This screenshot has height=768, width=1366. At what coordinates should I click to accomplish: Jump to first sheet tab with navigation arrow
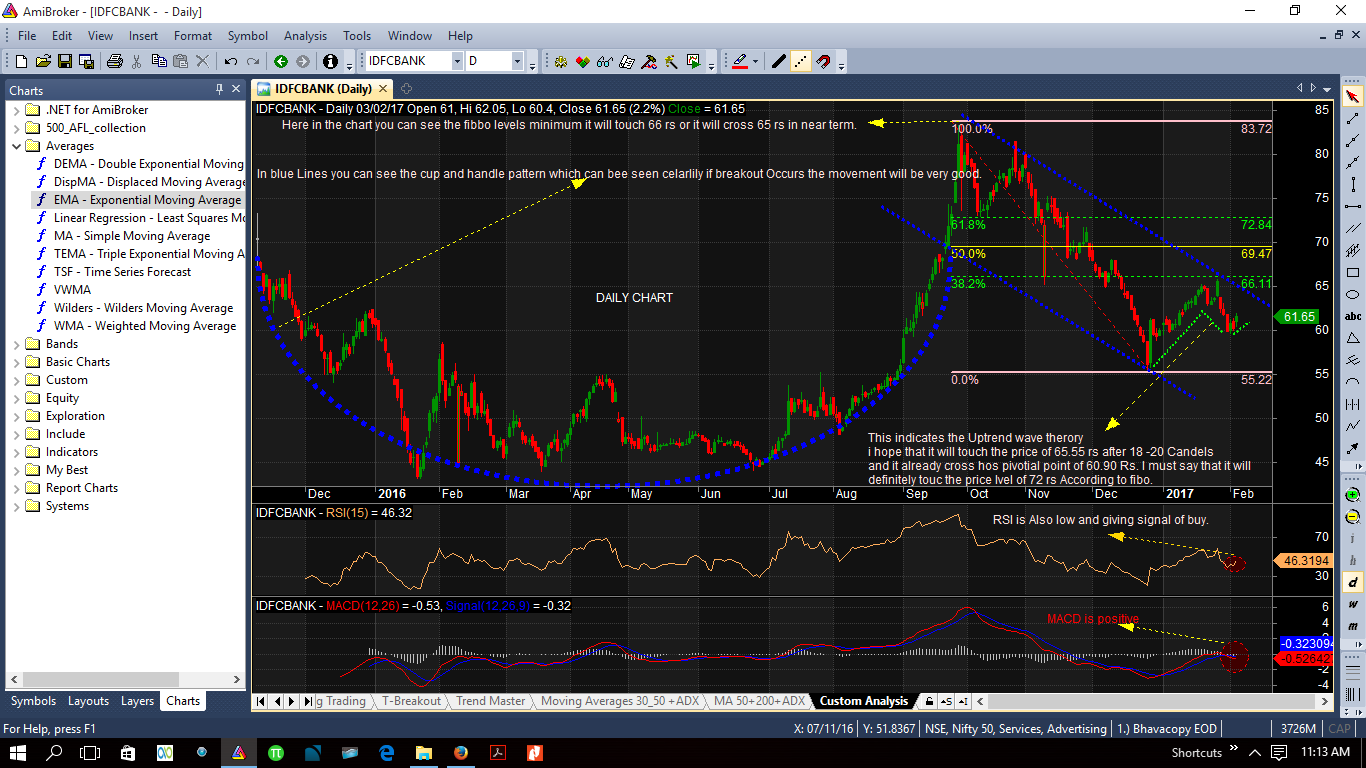262,701
